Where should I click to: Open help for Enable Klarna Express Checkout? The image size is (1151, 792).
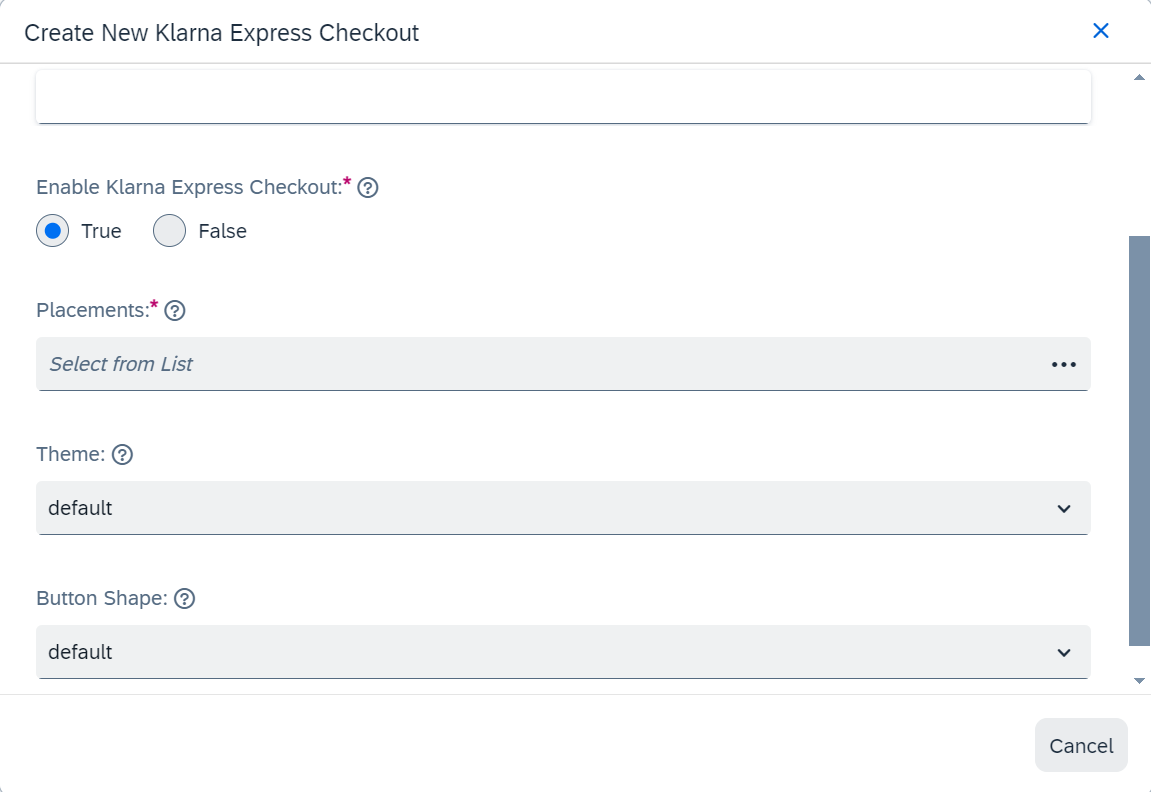pos(368,188)
